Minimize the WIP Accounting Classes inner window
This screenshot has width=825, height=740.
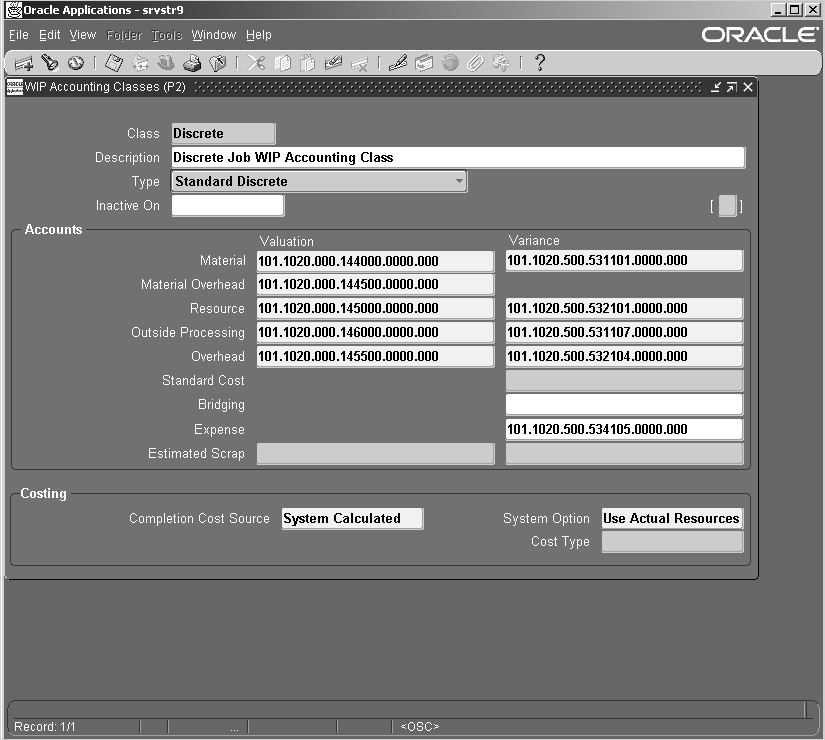(x=716, y=87)
